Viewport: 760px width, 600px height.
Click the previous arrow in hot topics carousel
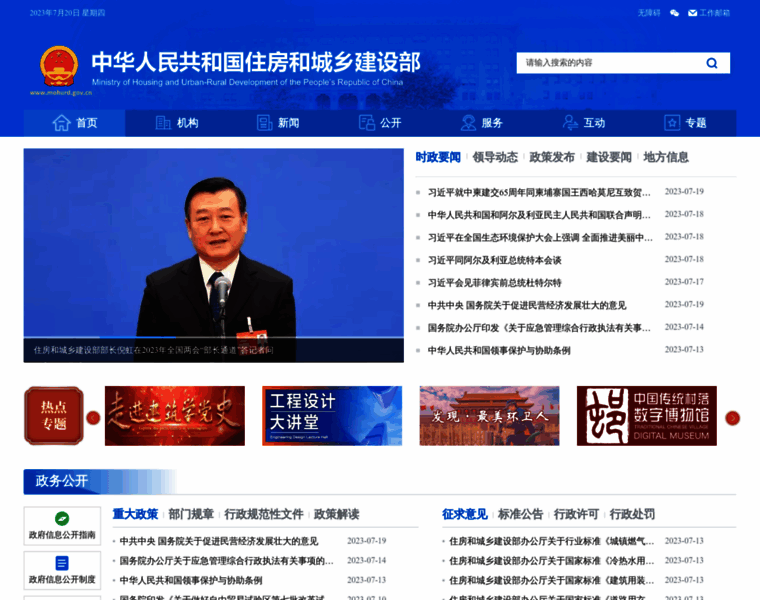(x=93, y=418)
